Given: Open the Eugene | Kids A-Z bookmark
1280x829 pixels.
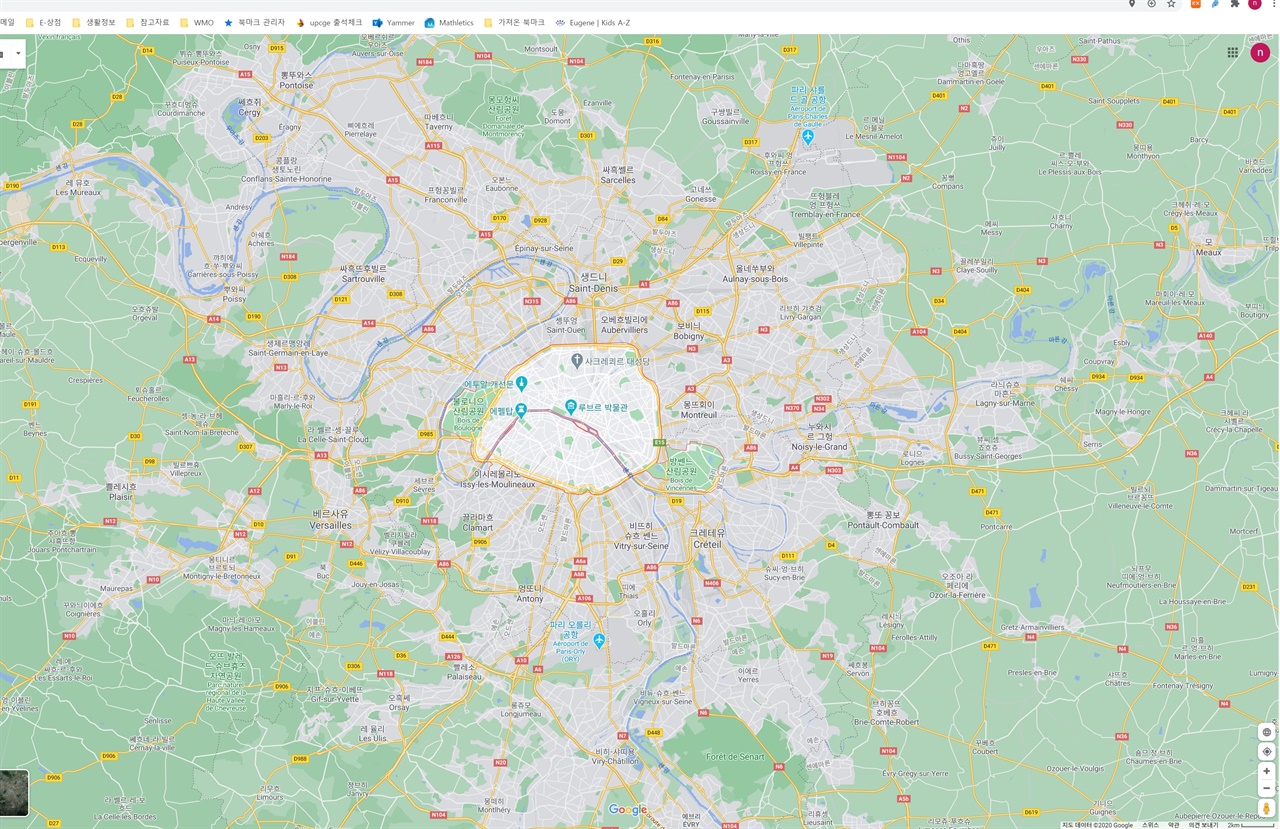Looking at the screenshot, I should pos(593,22).
